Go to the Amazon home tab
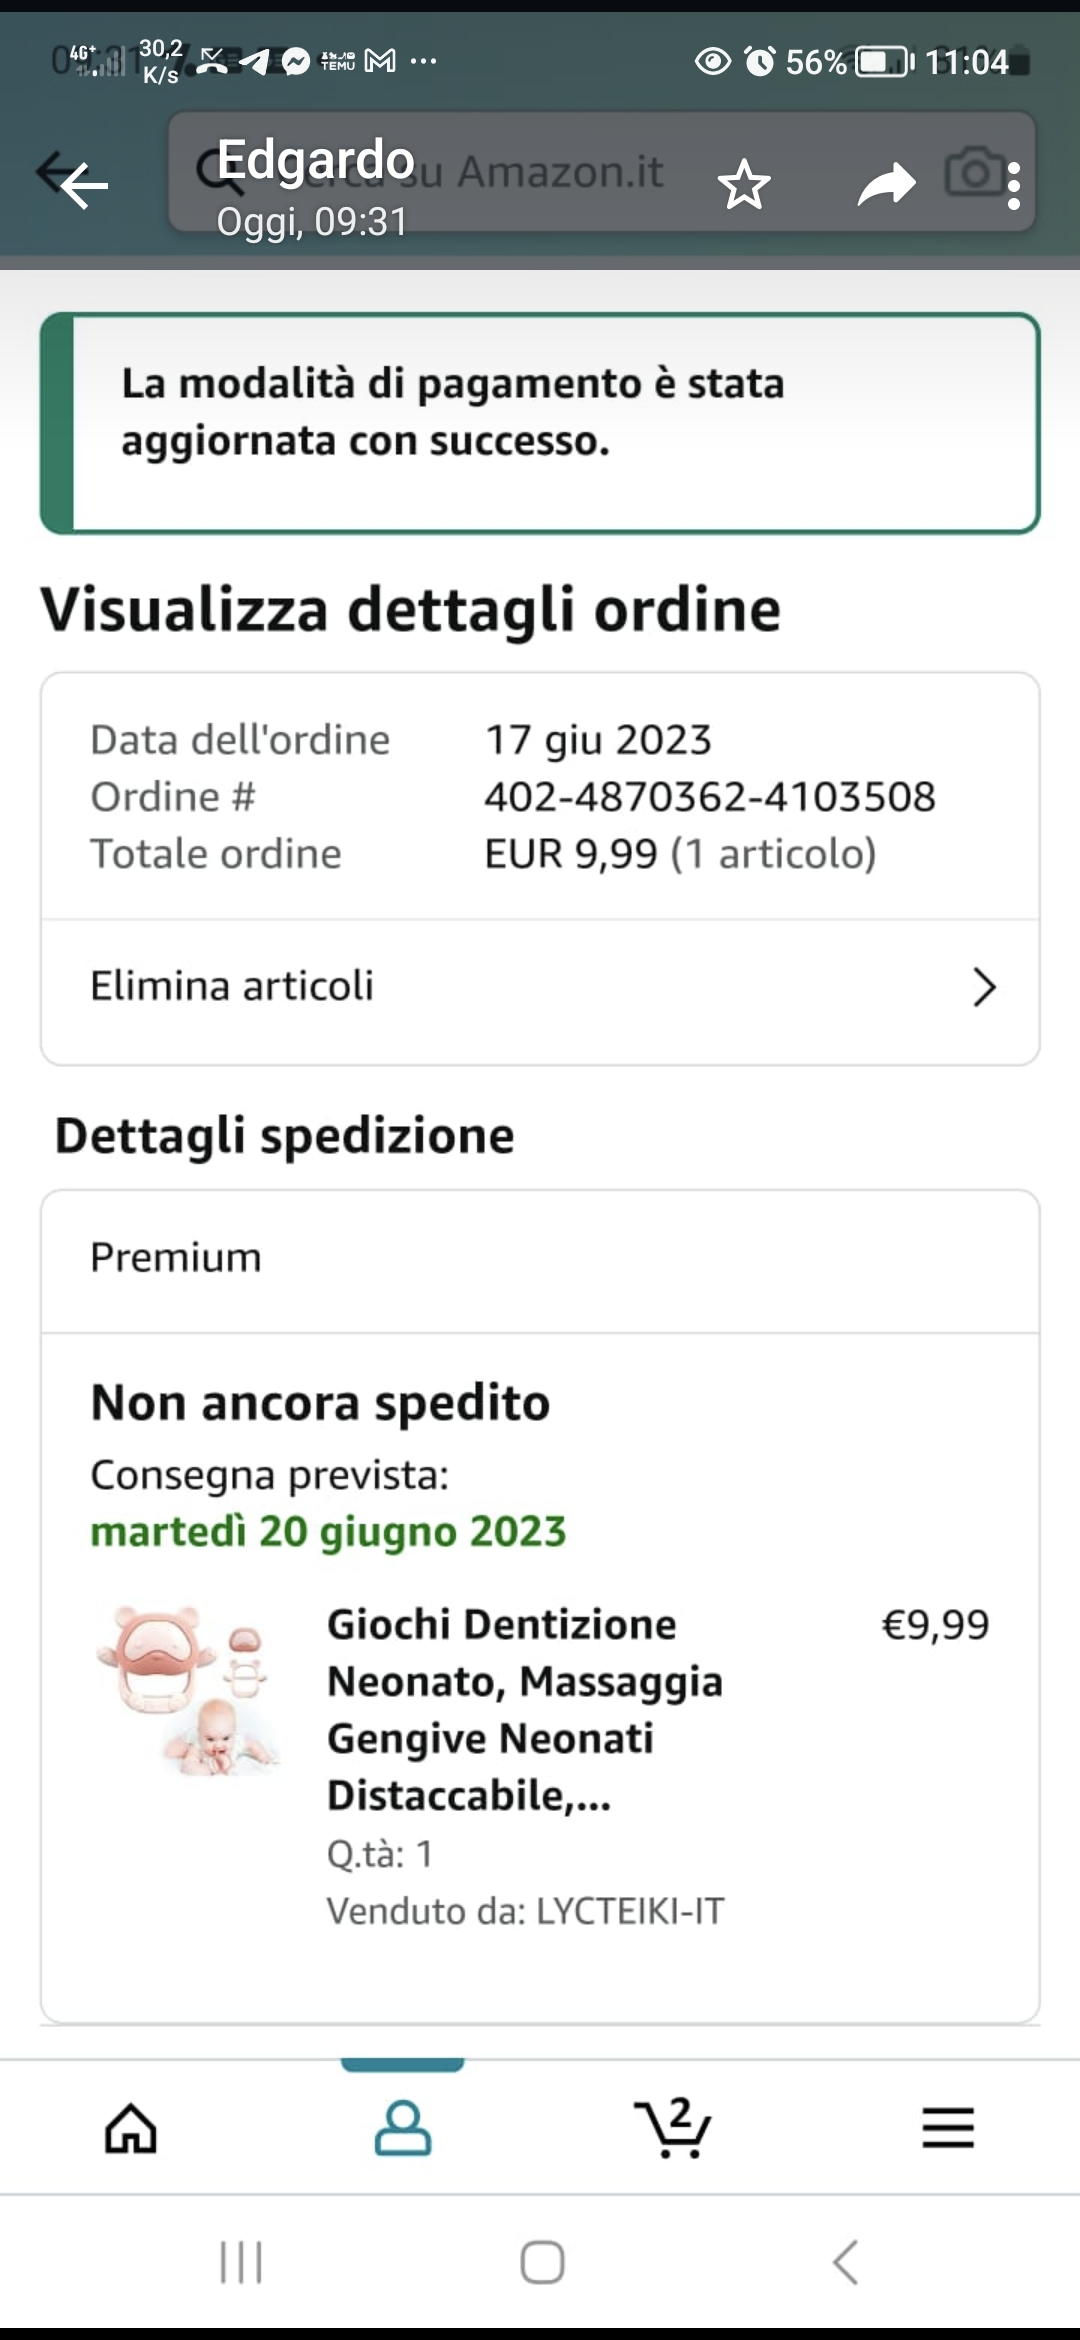The height and width of the screenshot is (2340, 1080). 131,2127
